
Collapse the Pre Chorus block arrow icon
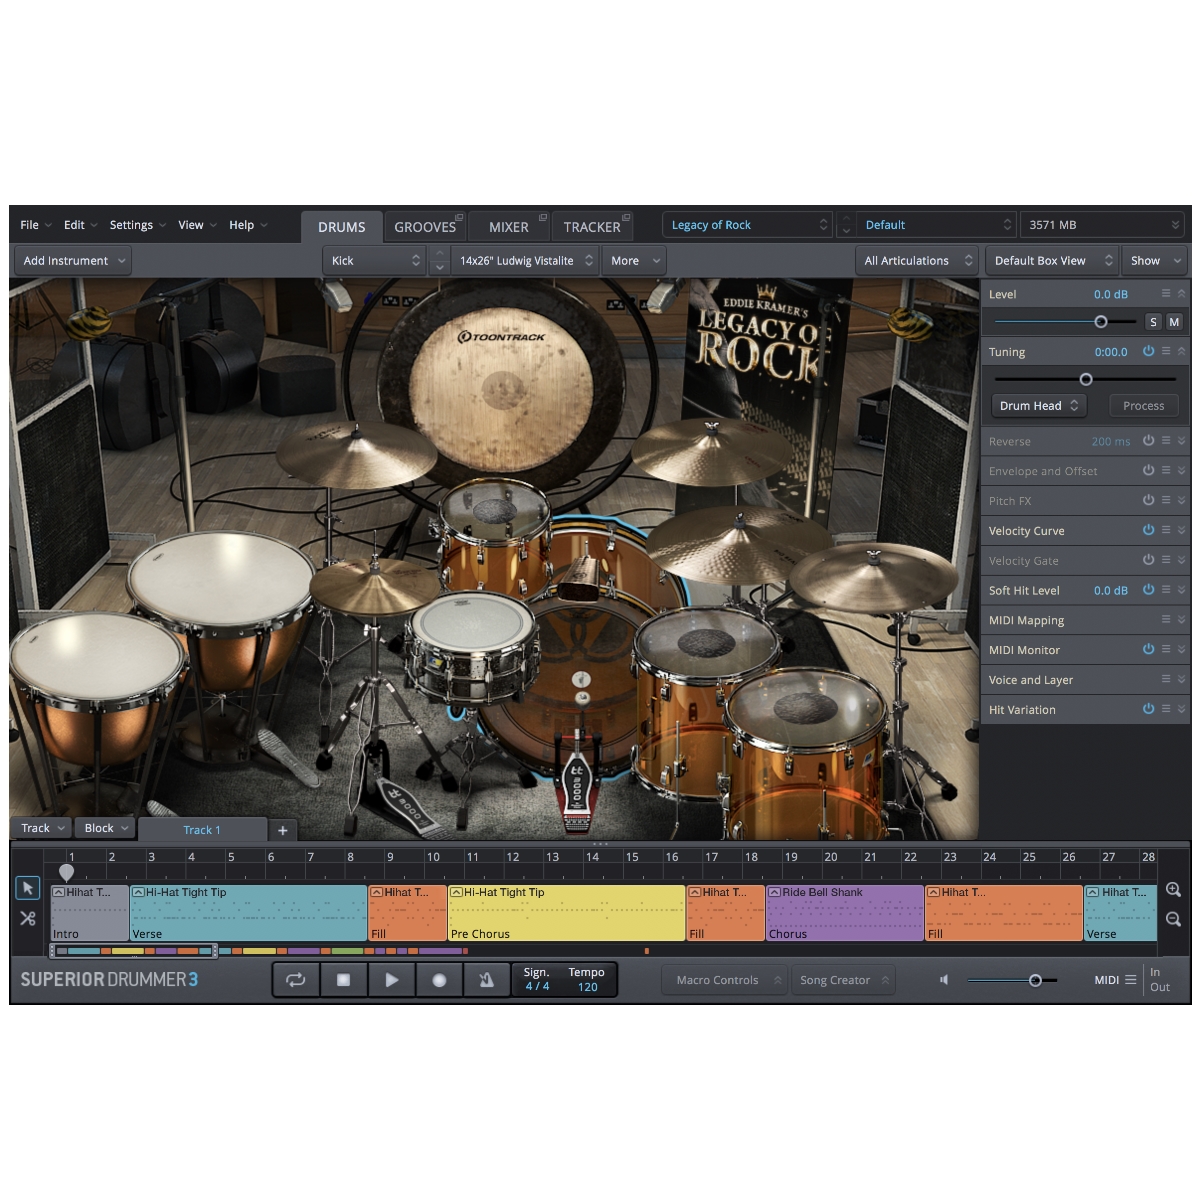click(x=456, y=892)
